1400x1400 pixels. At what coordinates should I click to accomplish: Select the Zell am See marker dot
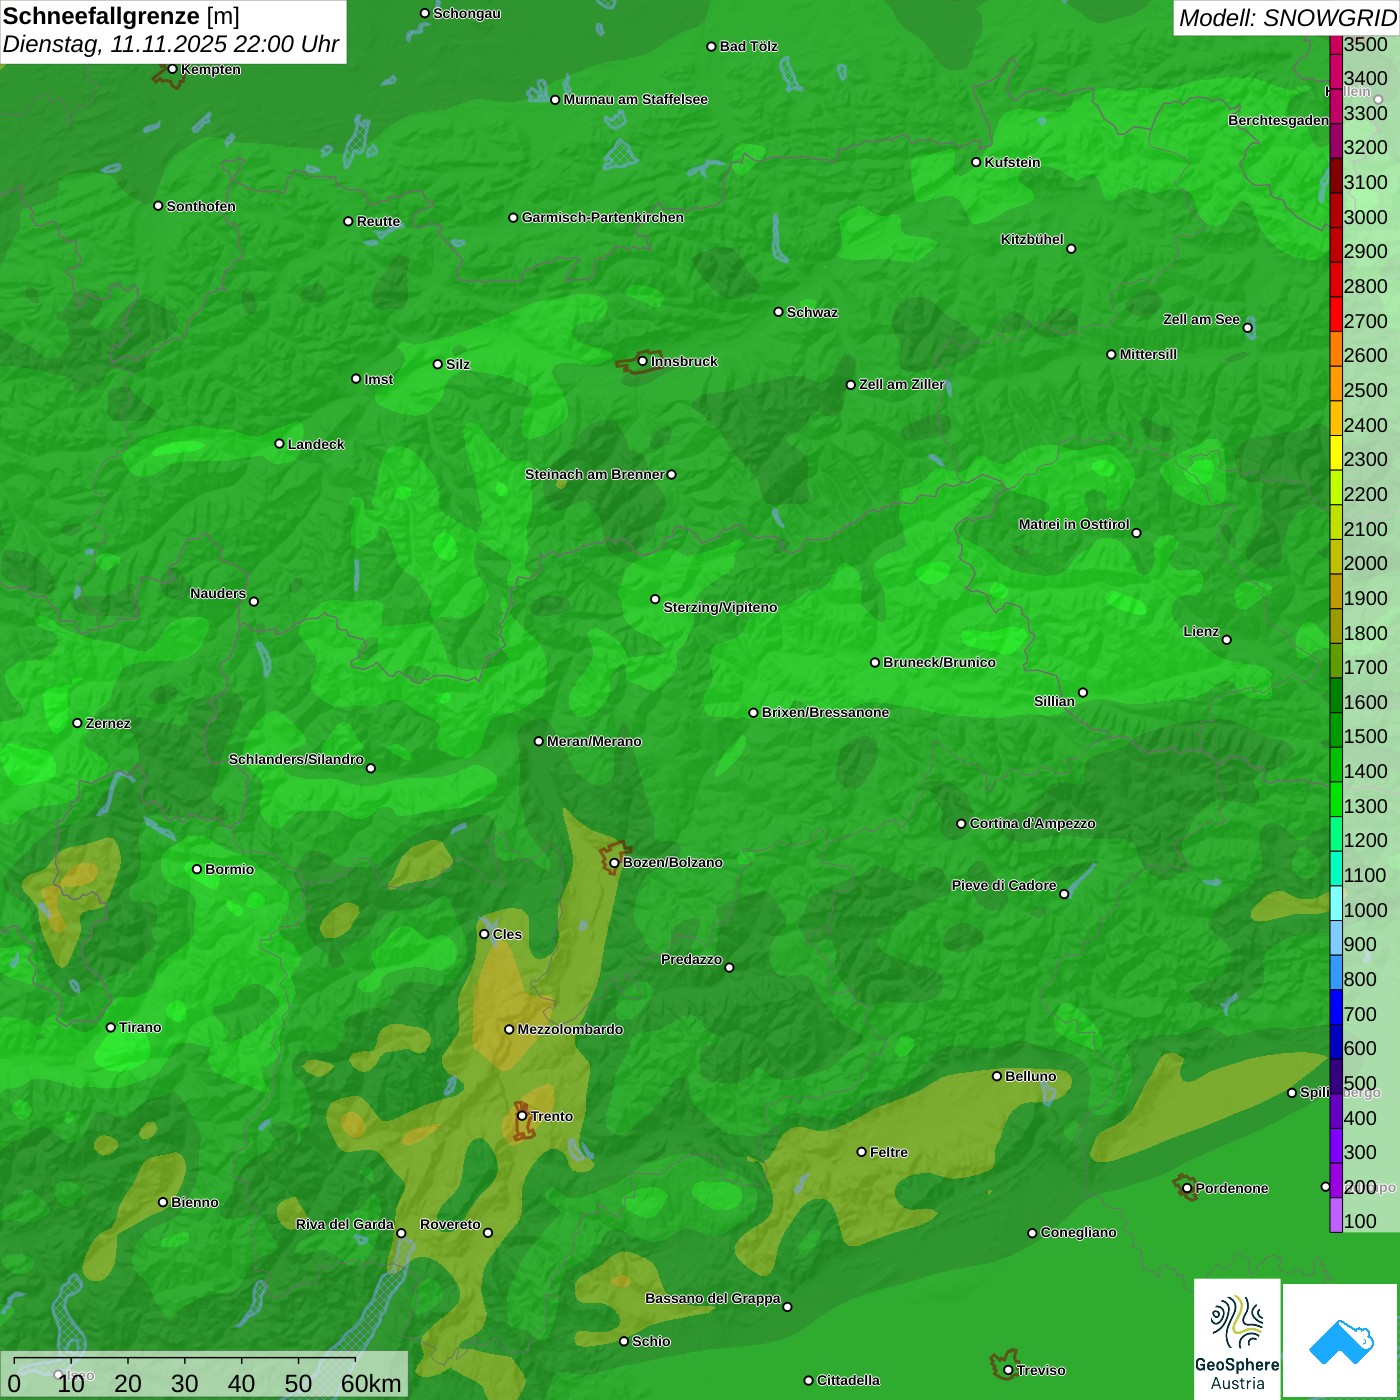(1247, 328)
